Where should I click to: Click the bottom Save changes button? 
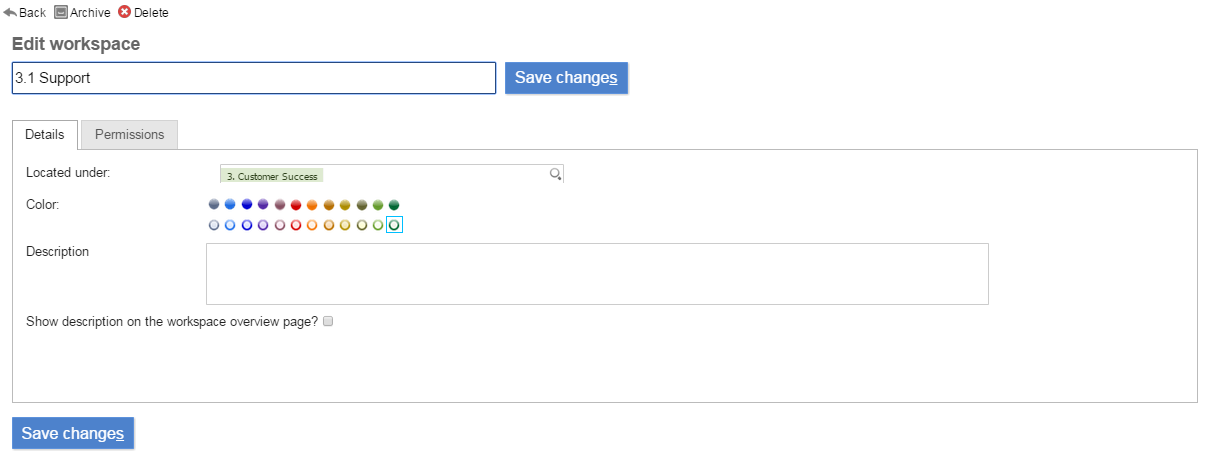click(73, 433)
